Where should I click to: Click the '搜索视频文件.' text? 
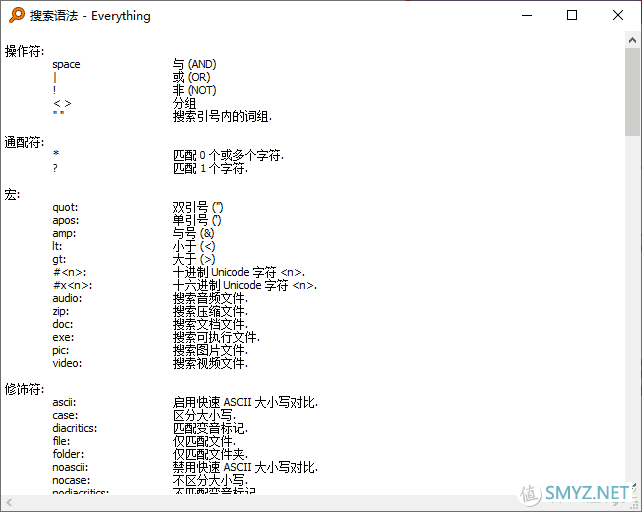point(210,363)
